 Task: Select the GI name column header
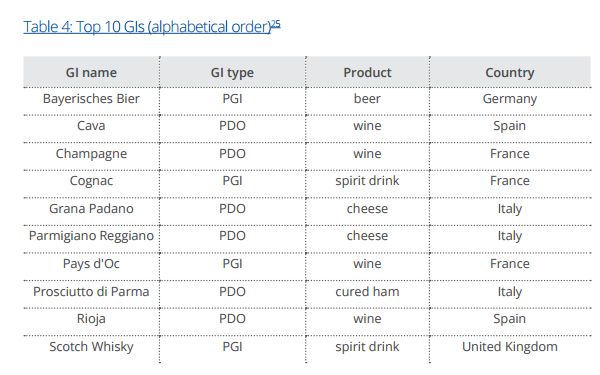point(91,72)
